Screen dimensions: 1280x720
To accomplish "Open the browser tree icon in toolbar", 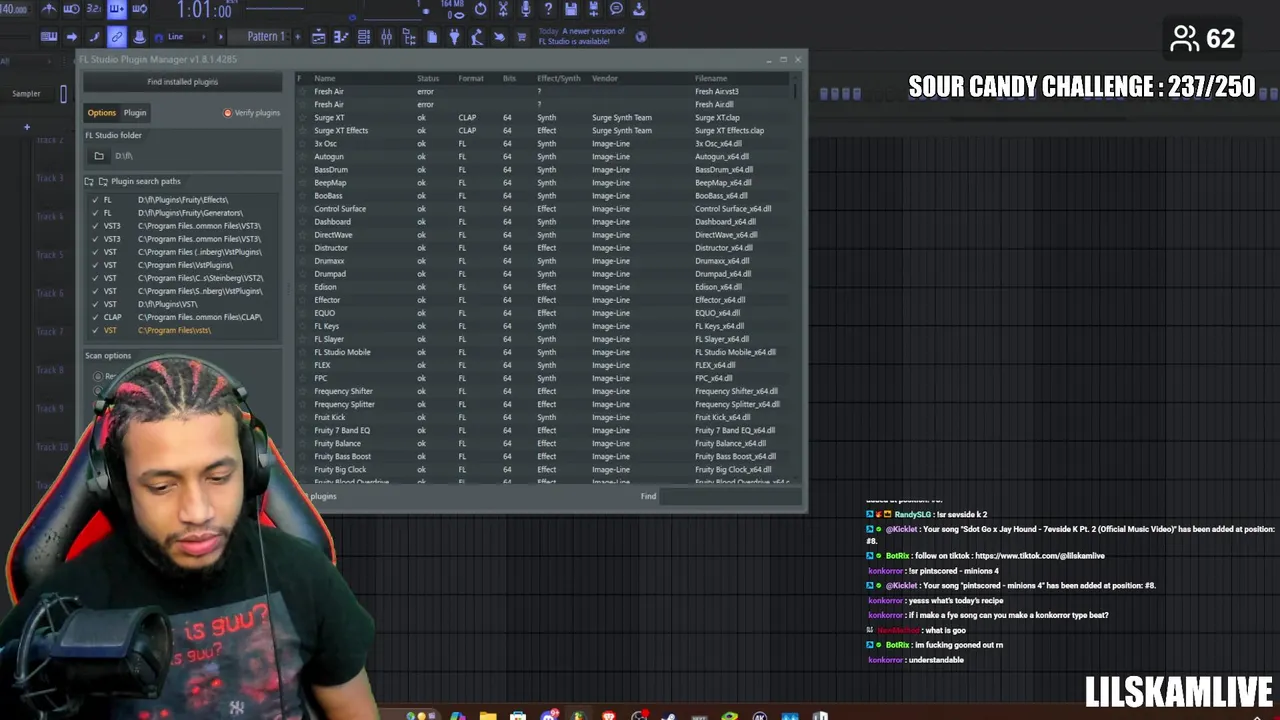I will [409, 37].
